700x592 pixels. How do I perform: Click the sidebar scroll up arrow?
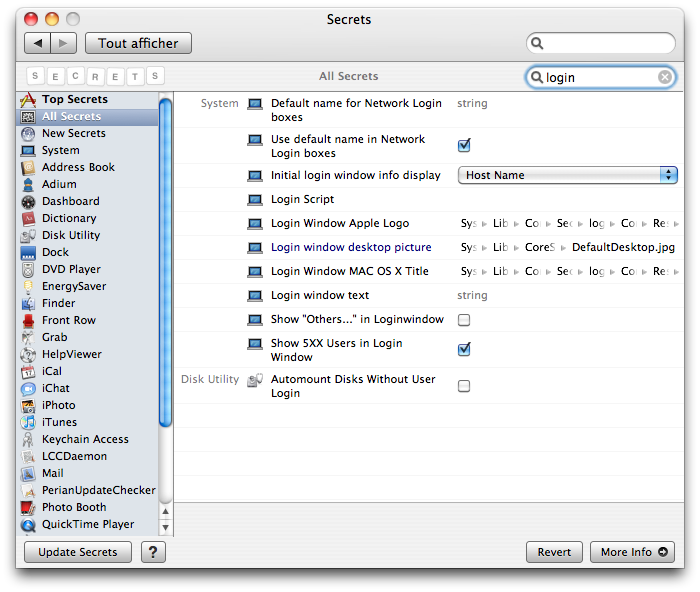pyautogui.click(x=166, y=511)
